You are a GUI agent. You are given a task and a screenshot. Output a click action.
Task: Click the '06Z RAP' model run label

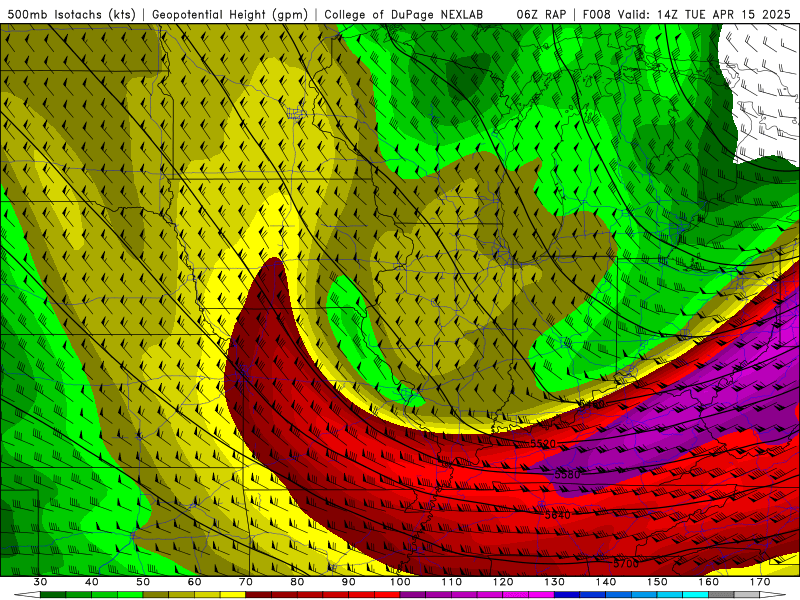[x=541, y=14]
